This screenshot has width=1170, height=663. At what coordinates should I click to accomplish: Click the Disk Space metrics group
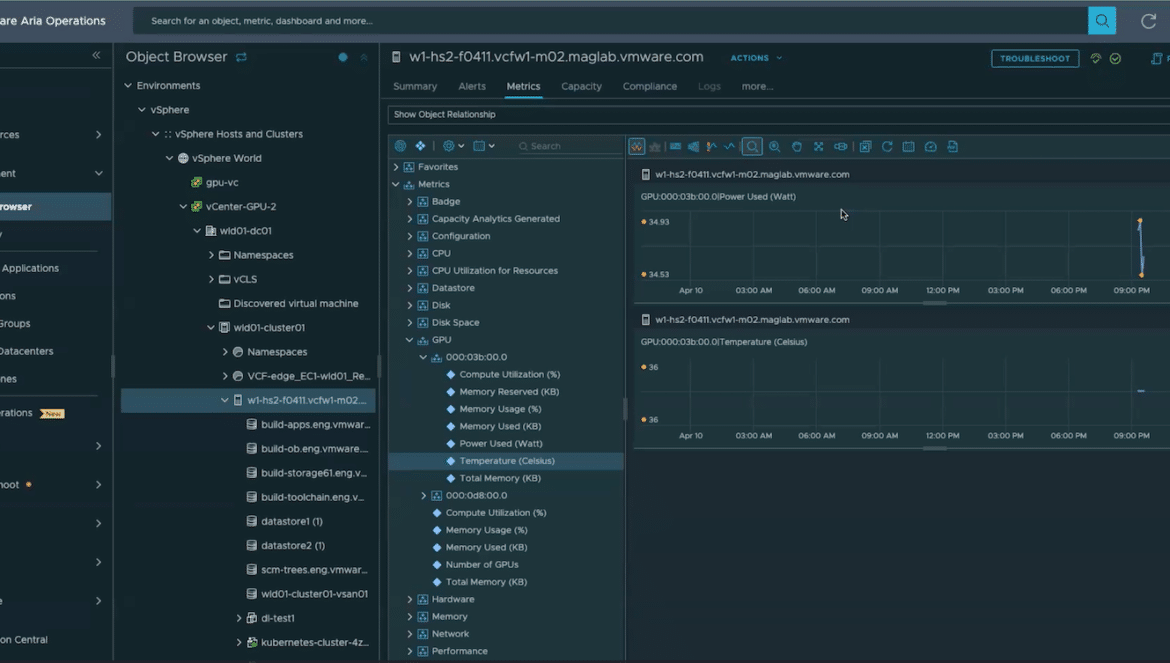point(455,323)
